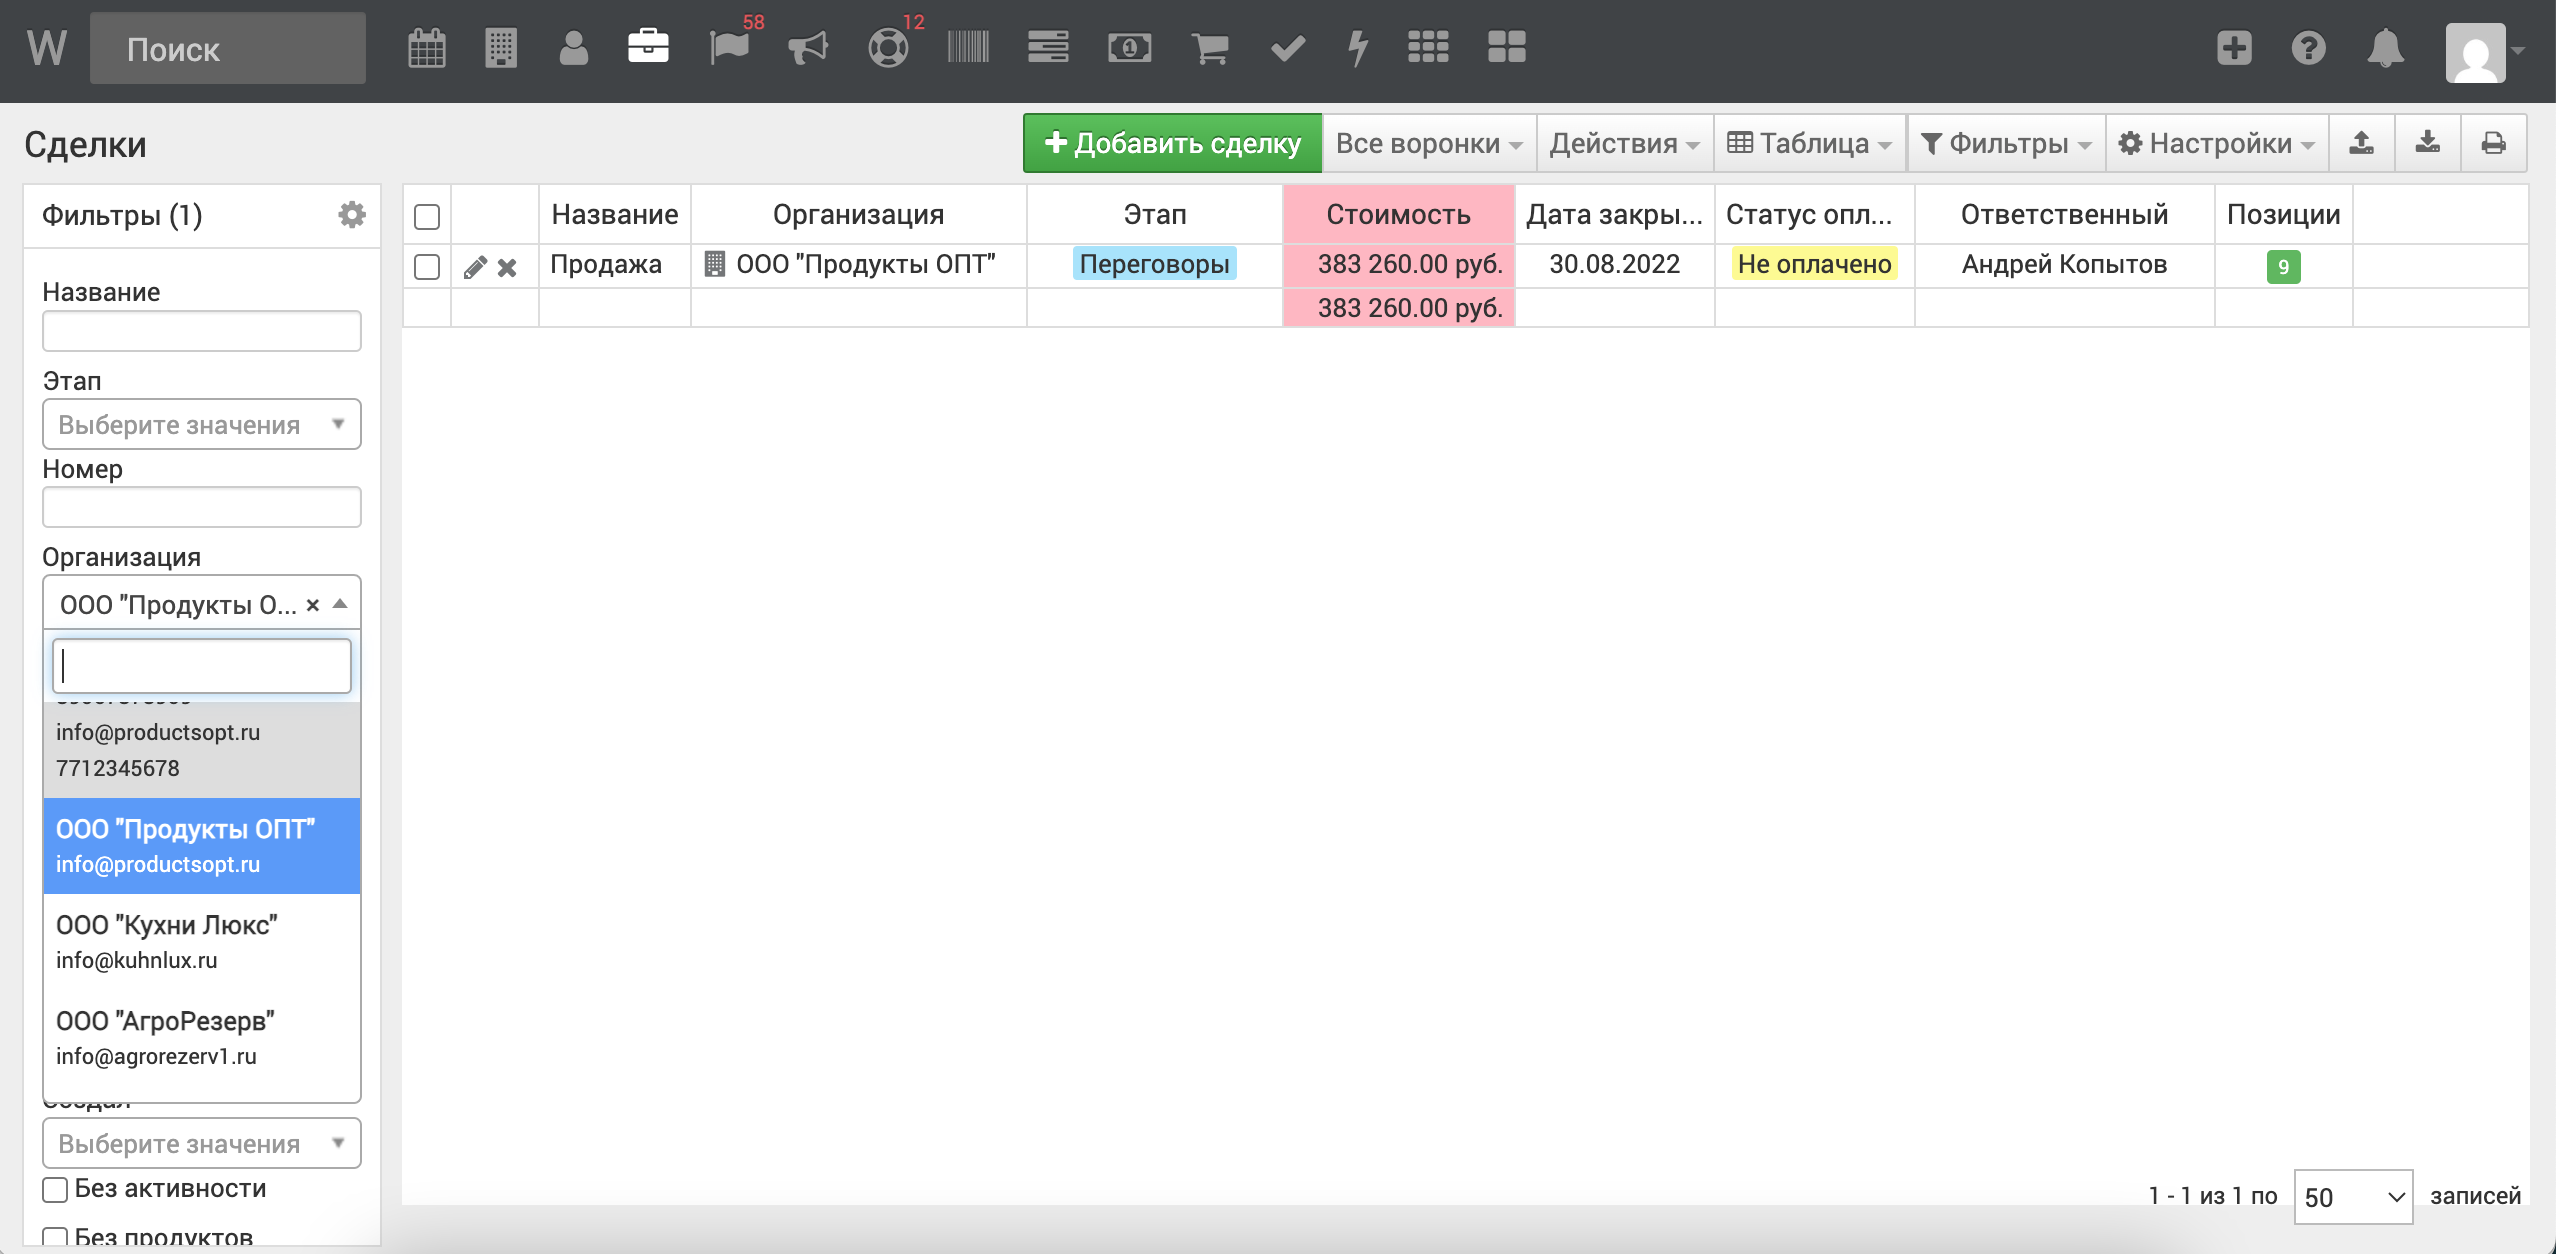Open the calendar icon in top bar
This screenshot has width=2556, height=1254.
pos(427,48)
